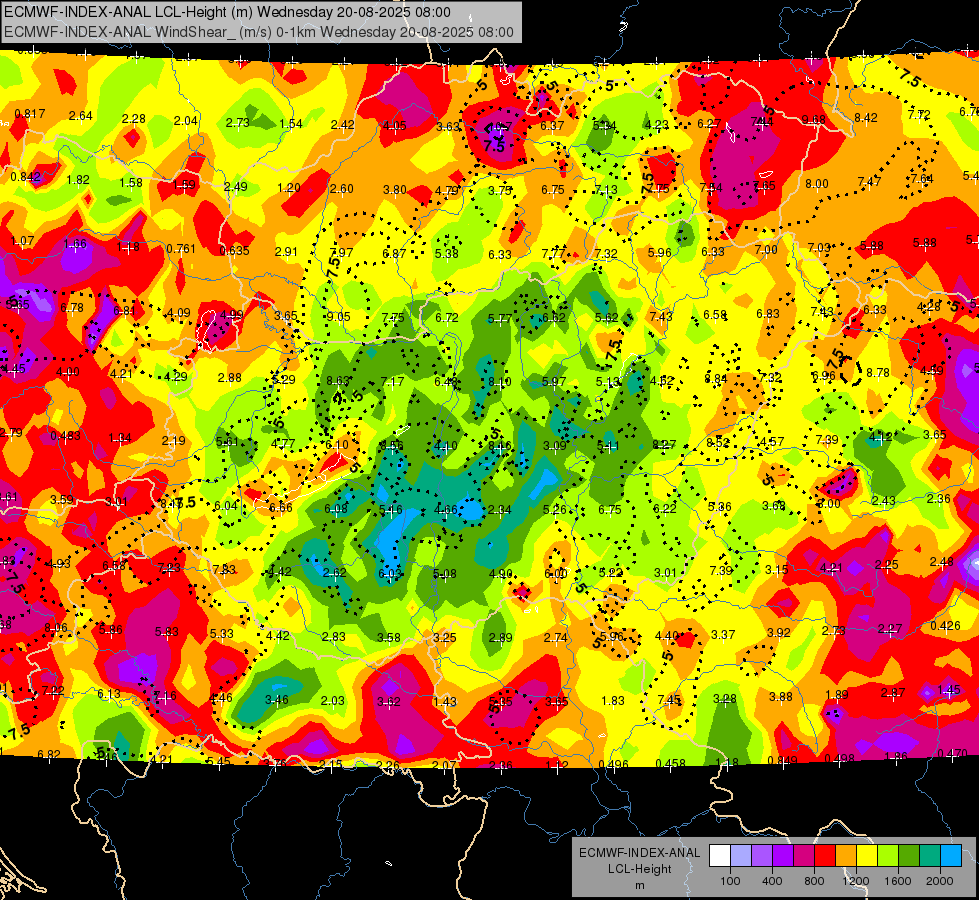Click the grid value 6.03

[390, 573]
